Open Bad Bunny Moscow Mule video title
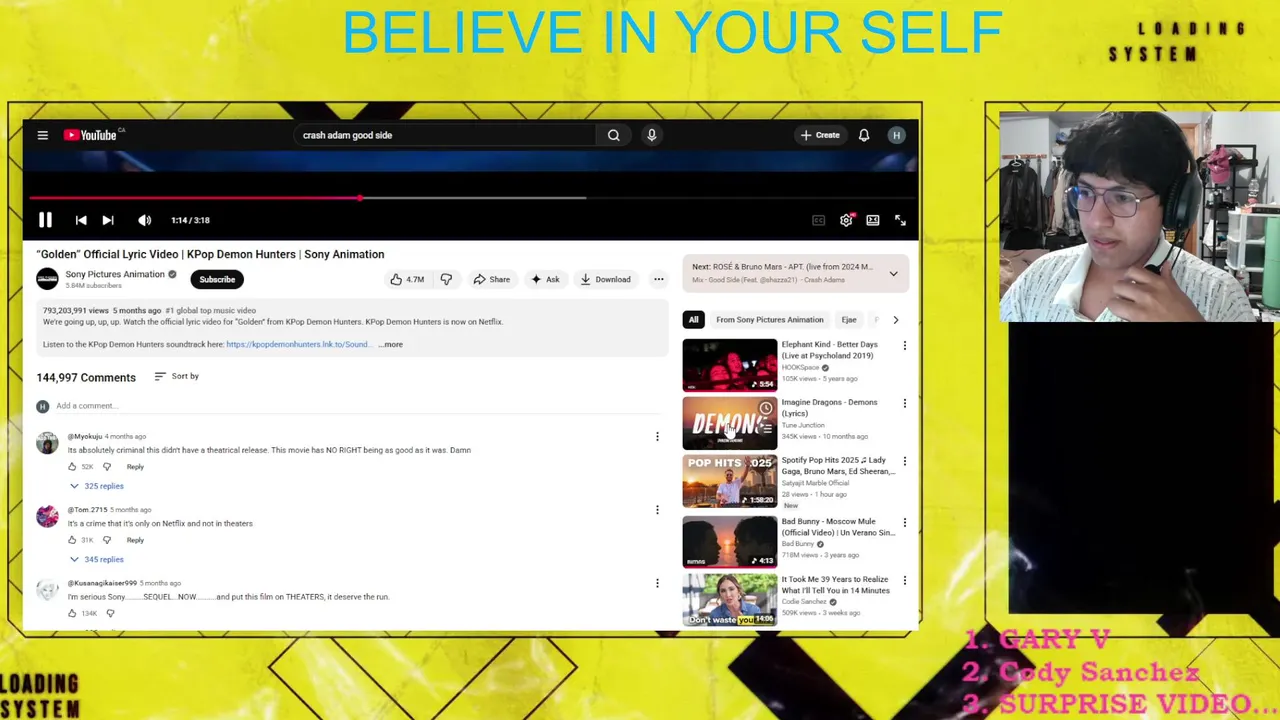 tap(838, 527)
